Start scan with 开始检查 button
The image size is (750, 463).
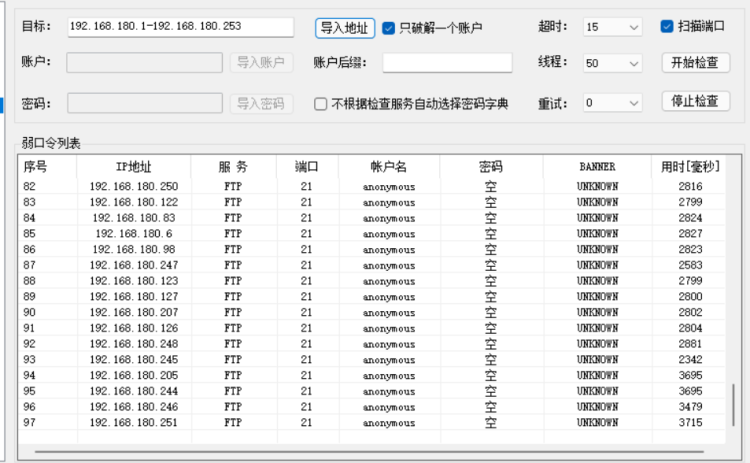pos(695,63)
